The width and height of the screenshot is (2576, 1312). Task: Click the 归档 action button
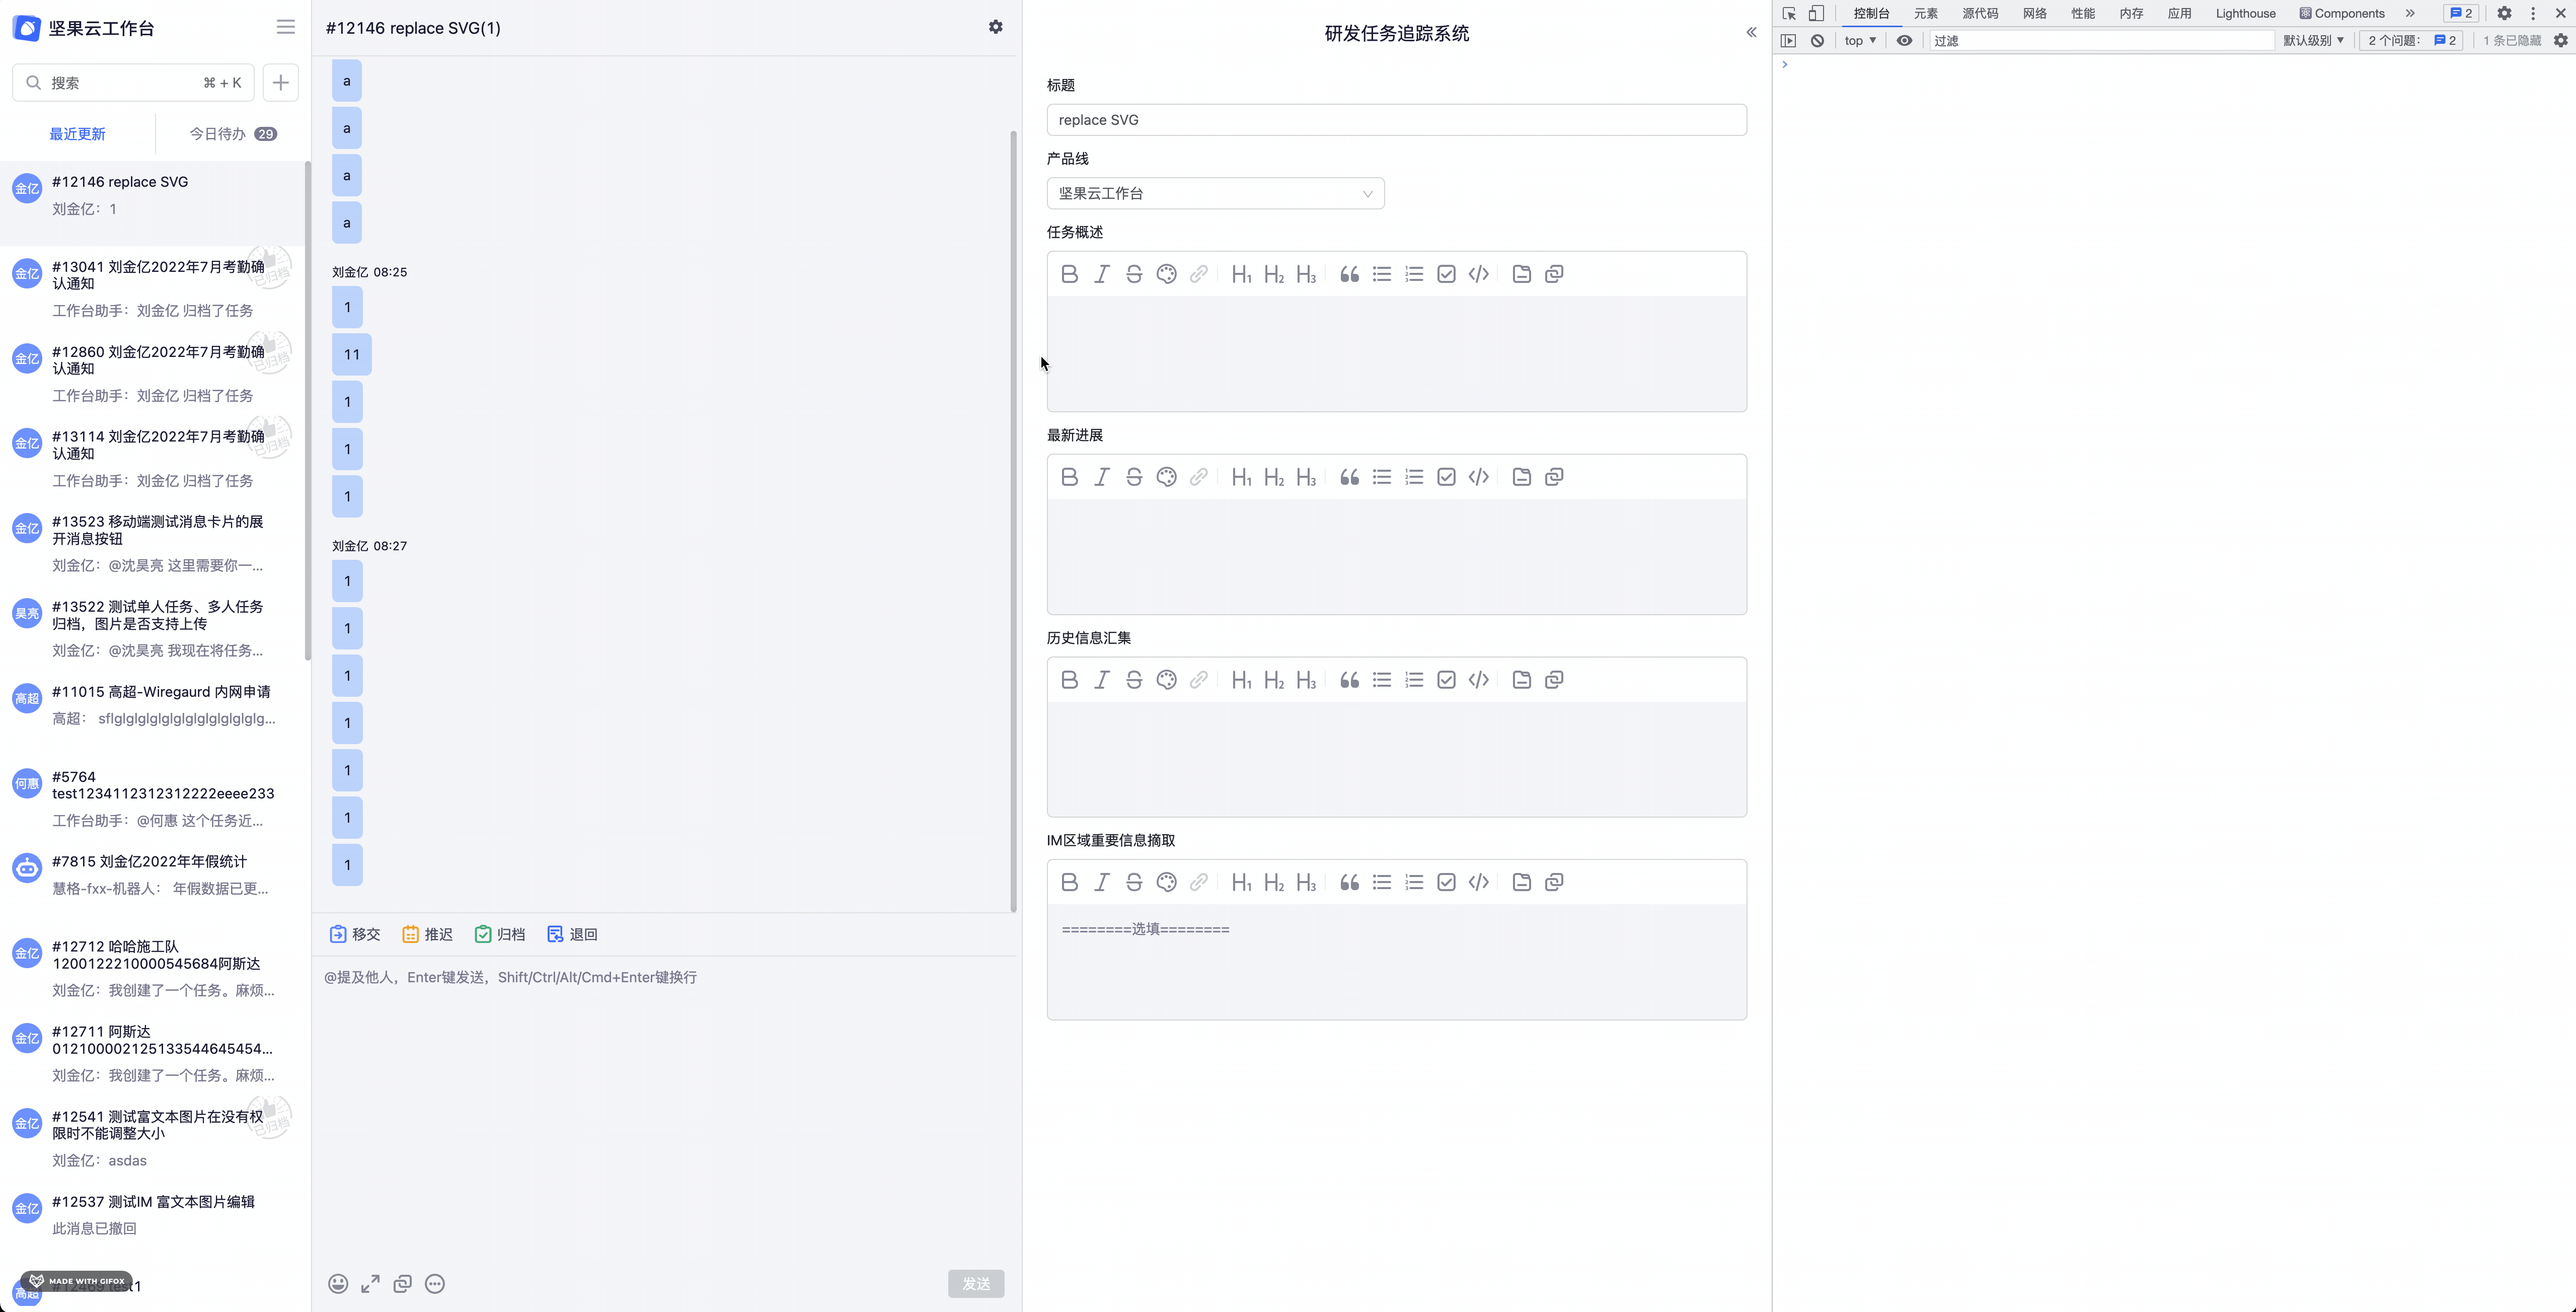tap(500, 934)
